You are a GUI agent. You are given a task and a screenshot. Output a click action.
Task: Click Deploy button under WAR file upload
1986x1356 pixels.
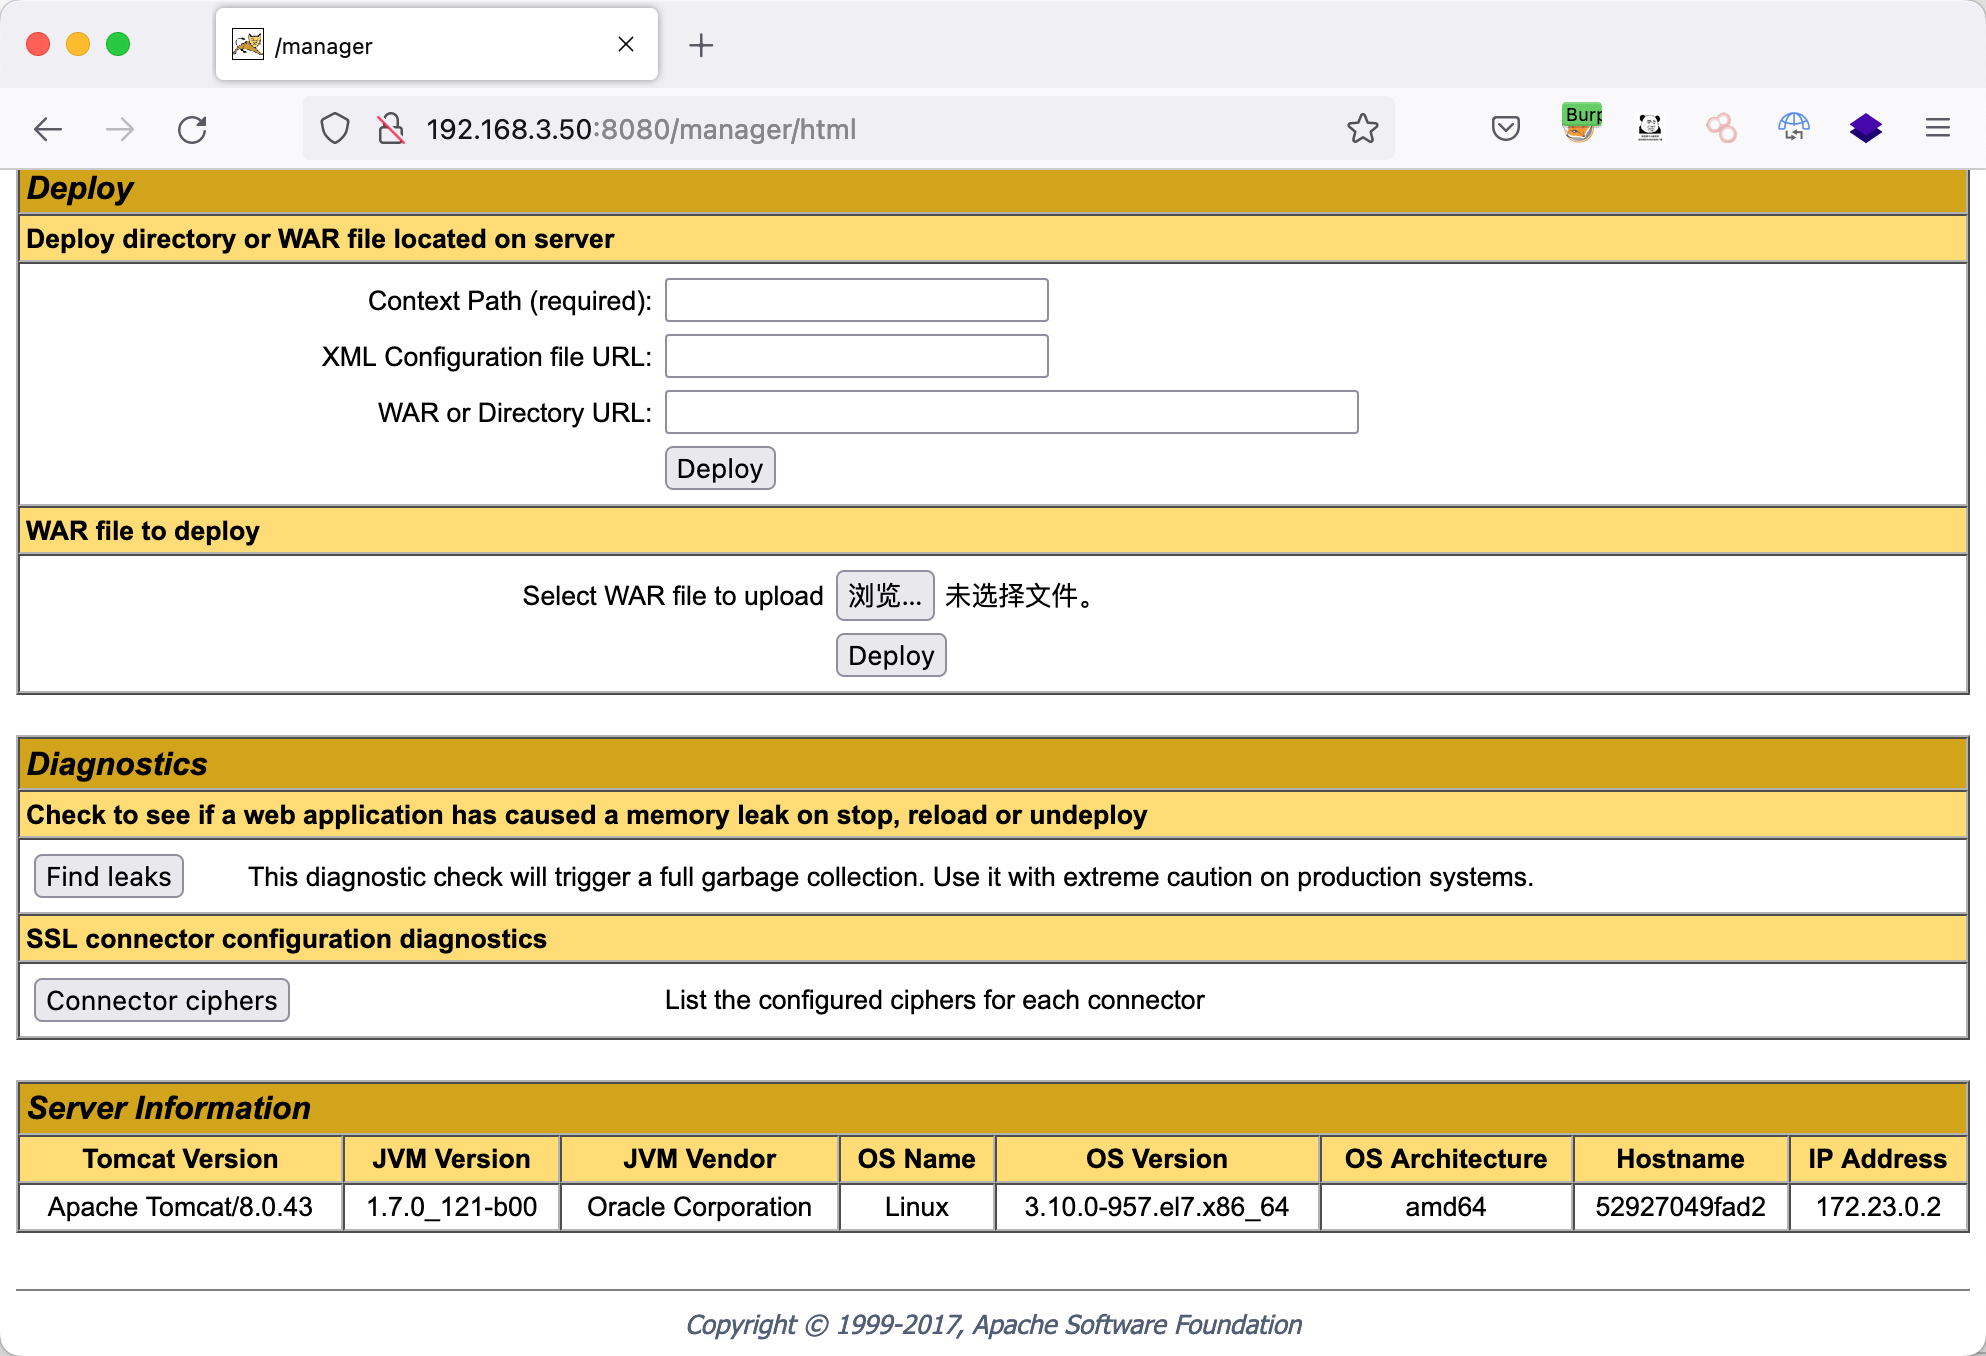(890, 656)
